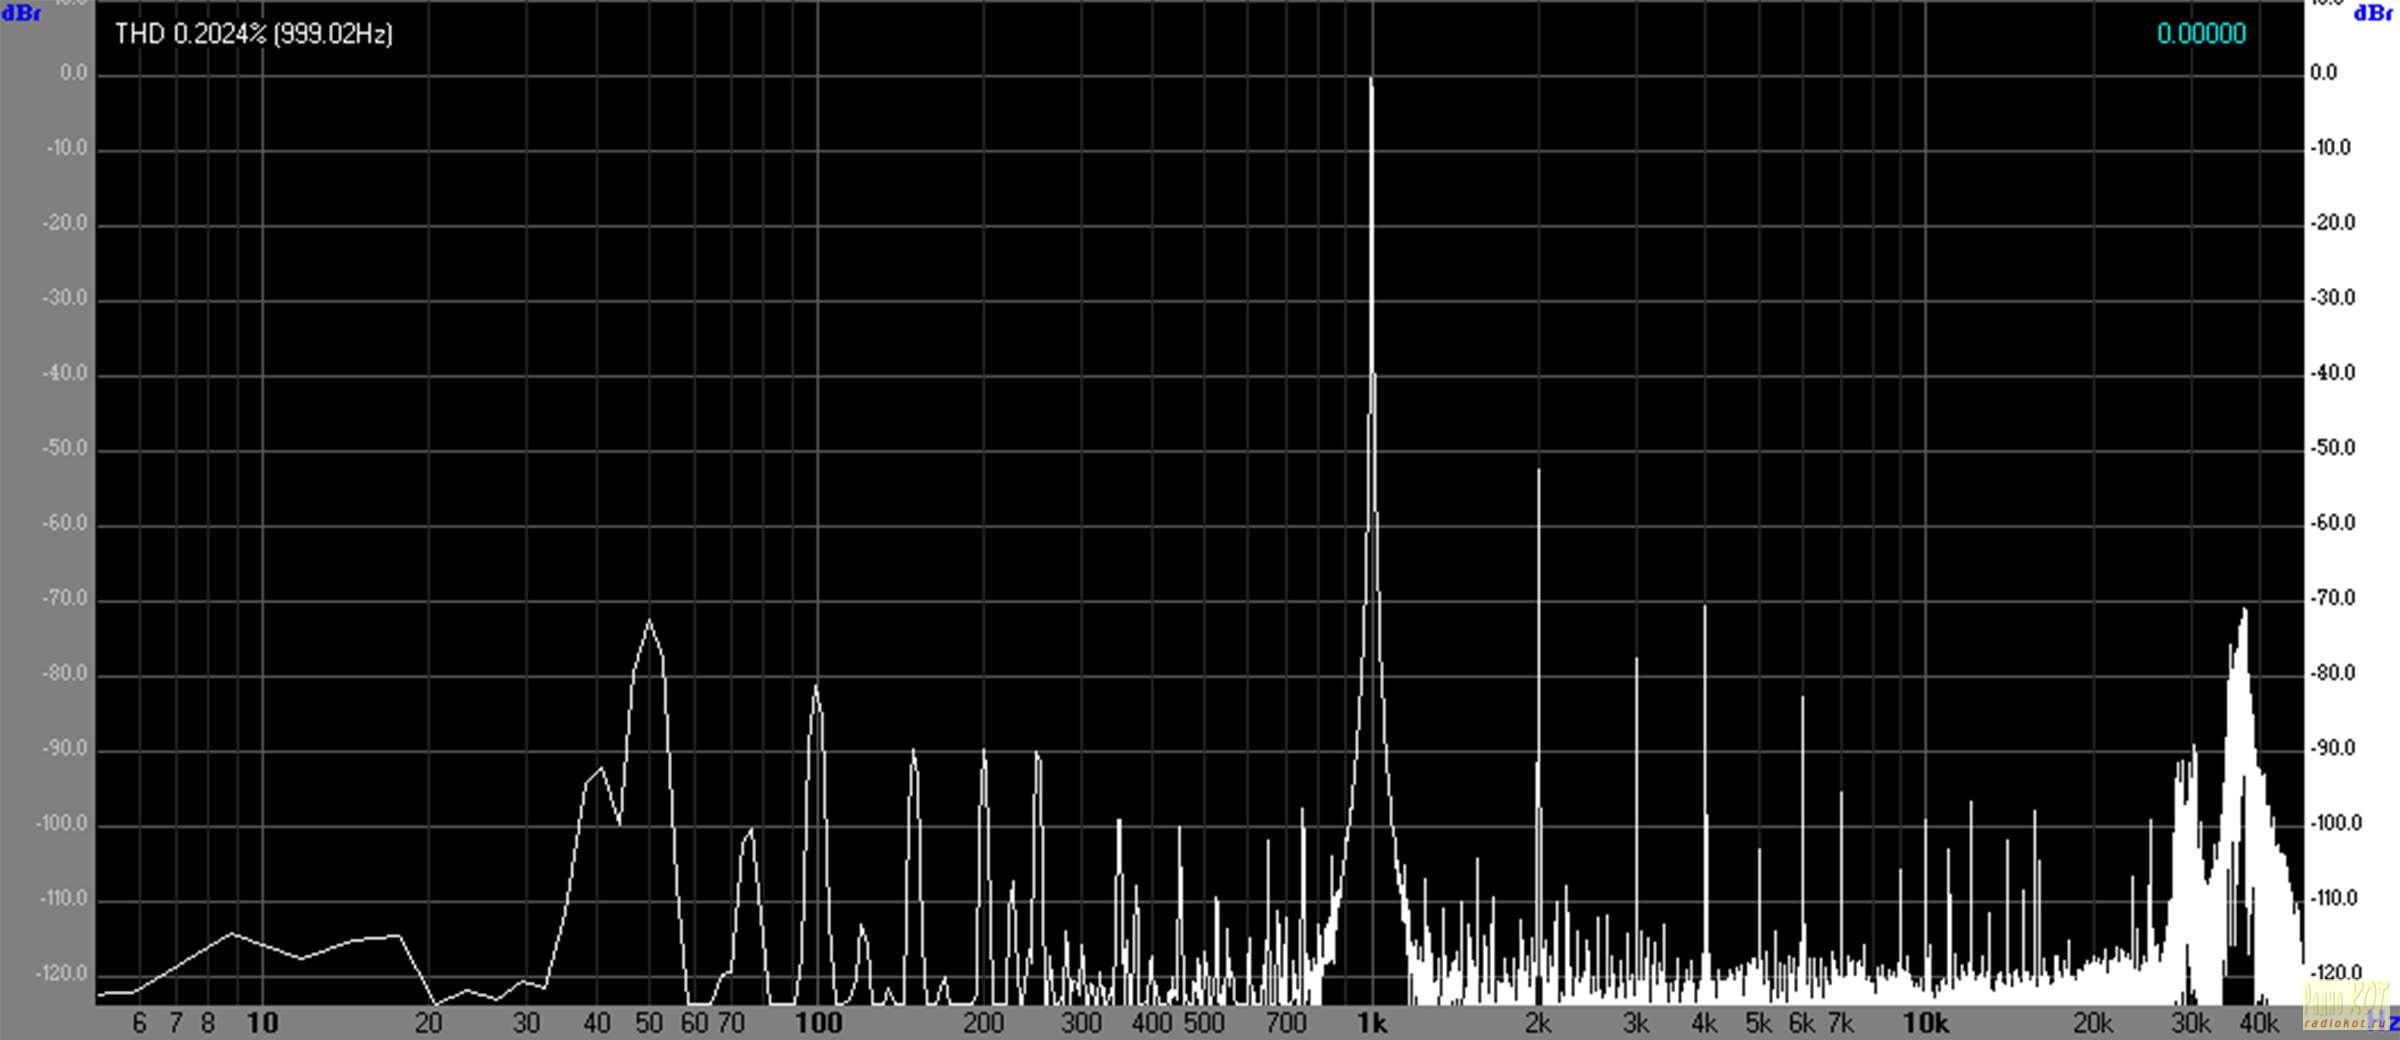The width and height of the screenshot is (2400, 1040).
Task: Select -30.0 on the left dBr scale
Action: tap(65, 298)
